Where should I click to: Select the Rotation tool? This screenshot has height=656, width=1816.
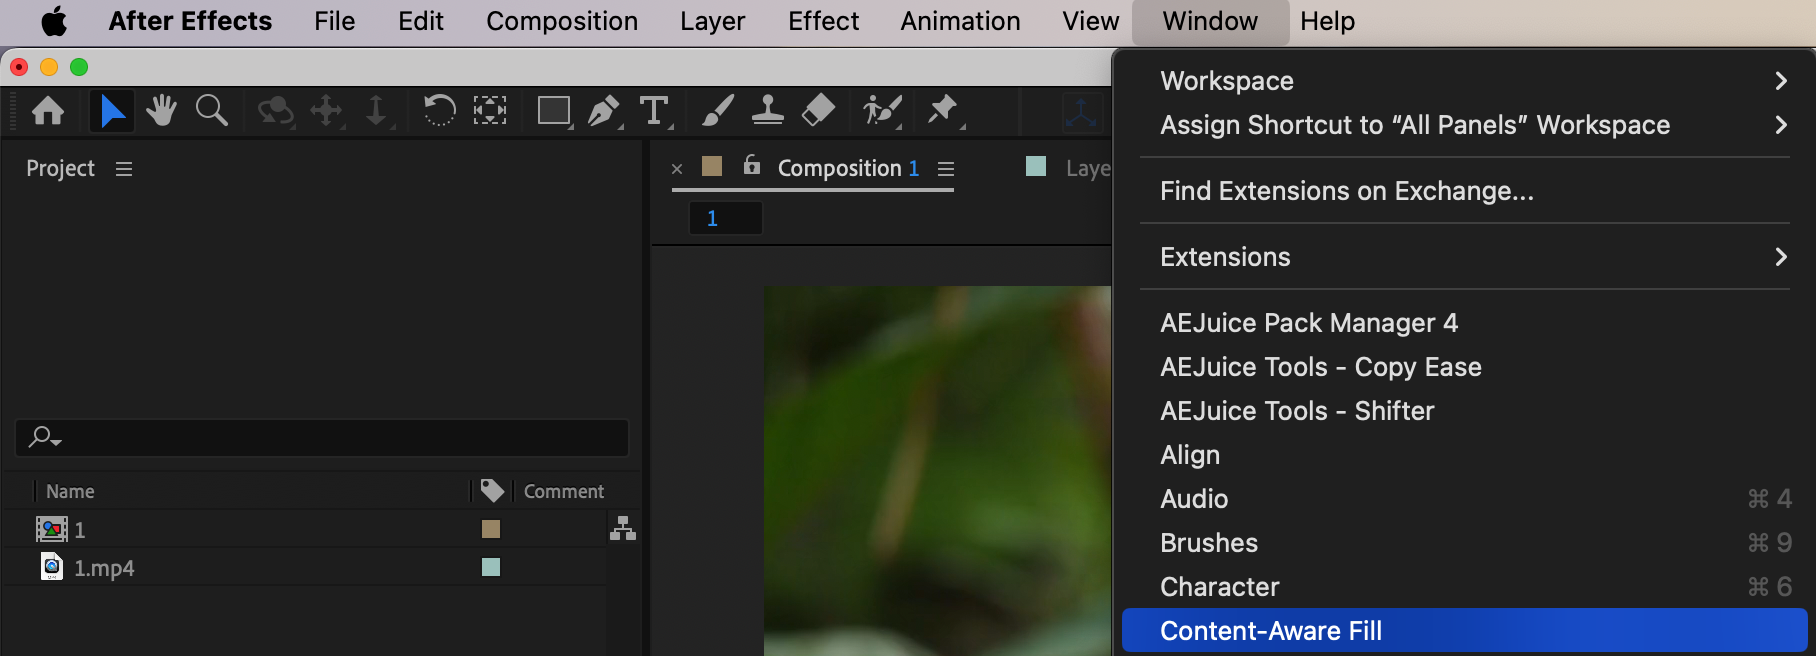tap(439, 110)
